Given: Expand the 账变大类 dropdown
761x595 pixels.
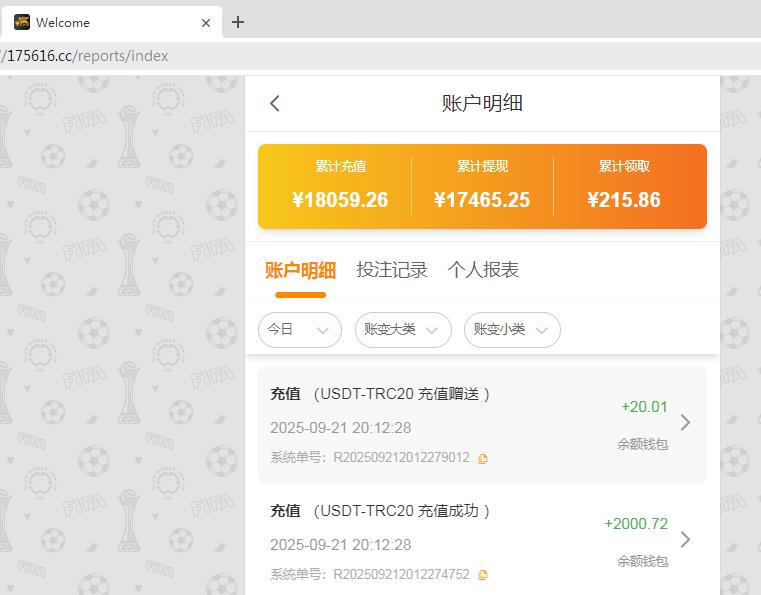Looking at the screenshot, I should (x=403, y=330).
